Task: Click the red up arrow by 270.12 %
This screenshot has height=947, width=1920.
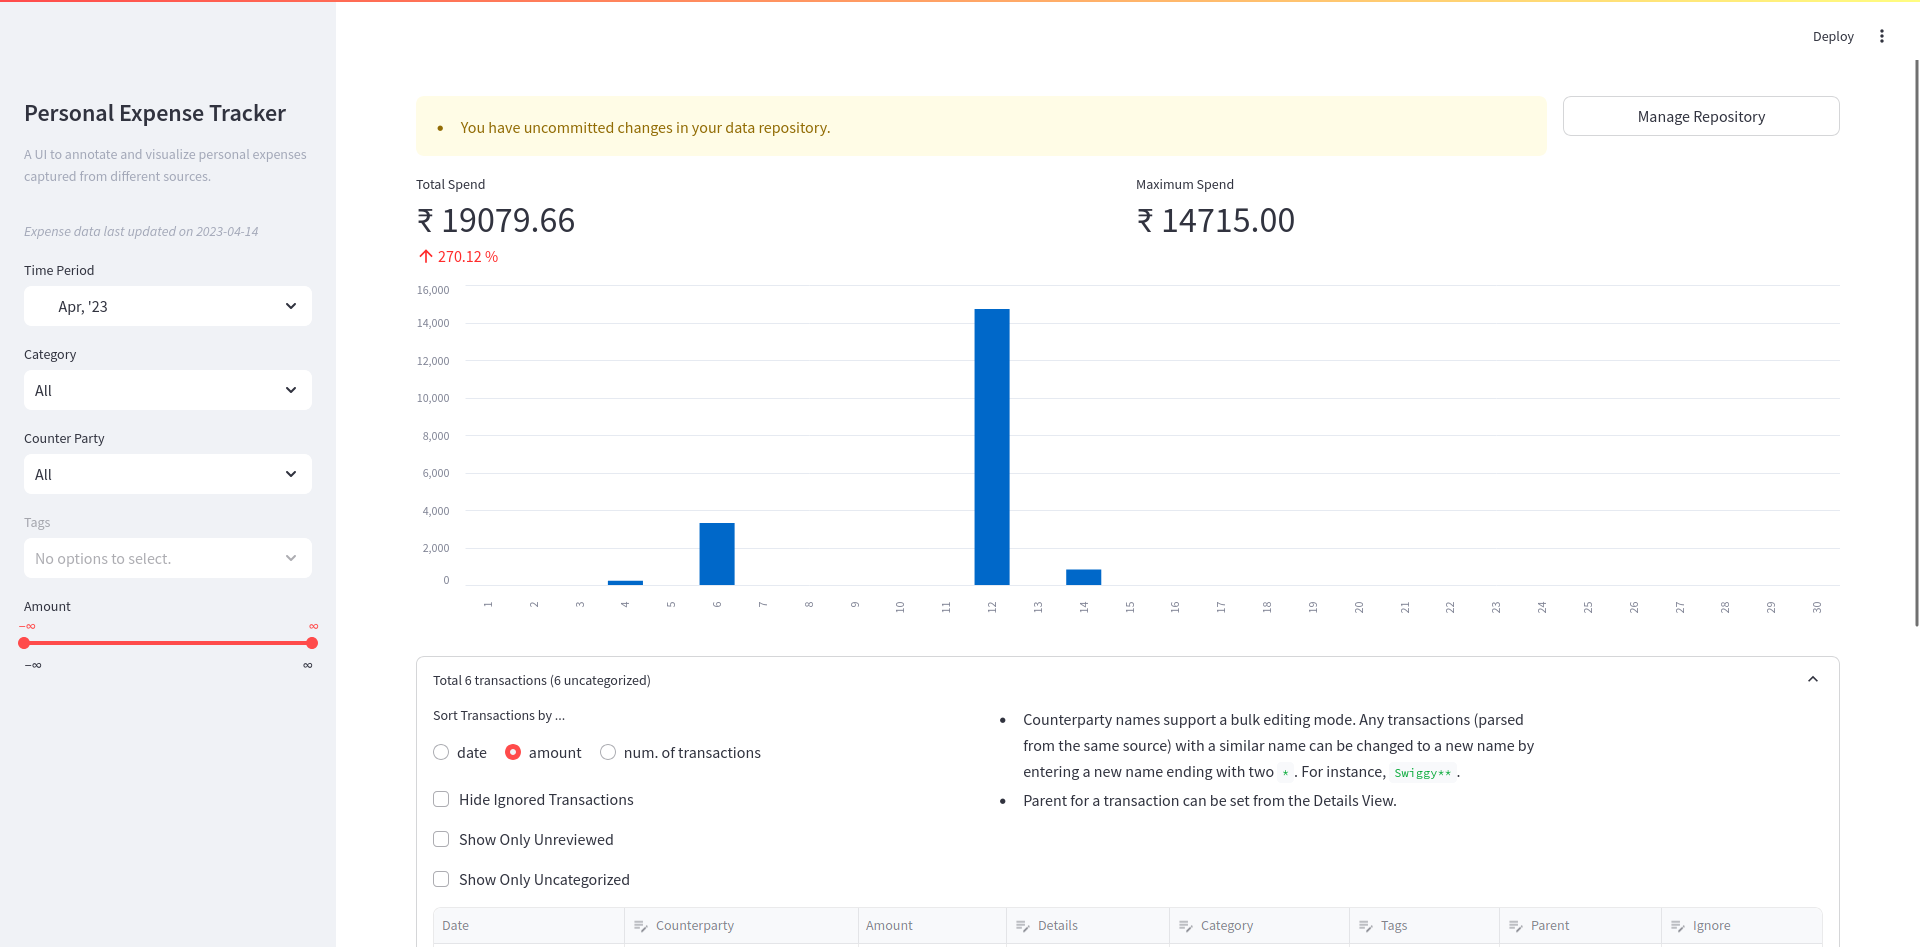Action: point(426,257)
